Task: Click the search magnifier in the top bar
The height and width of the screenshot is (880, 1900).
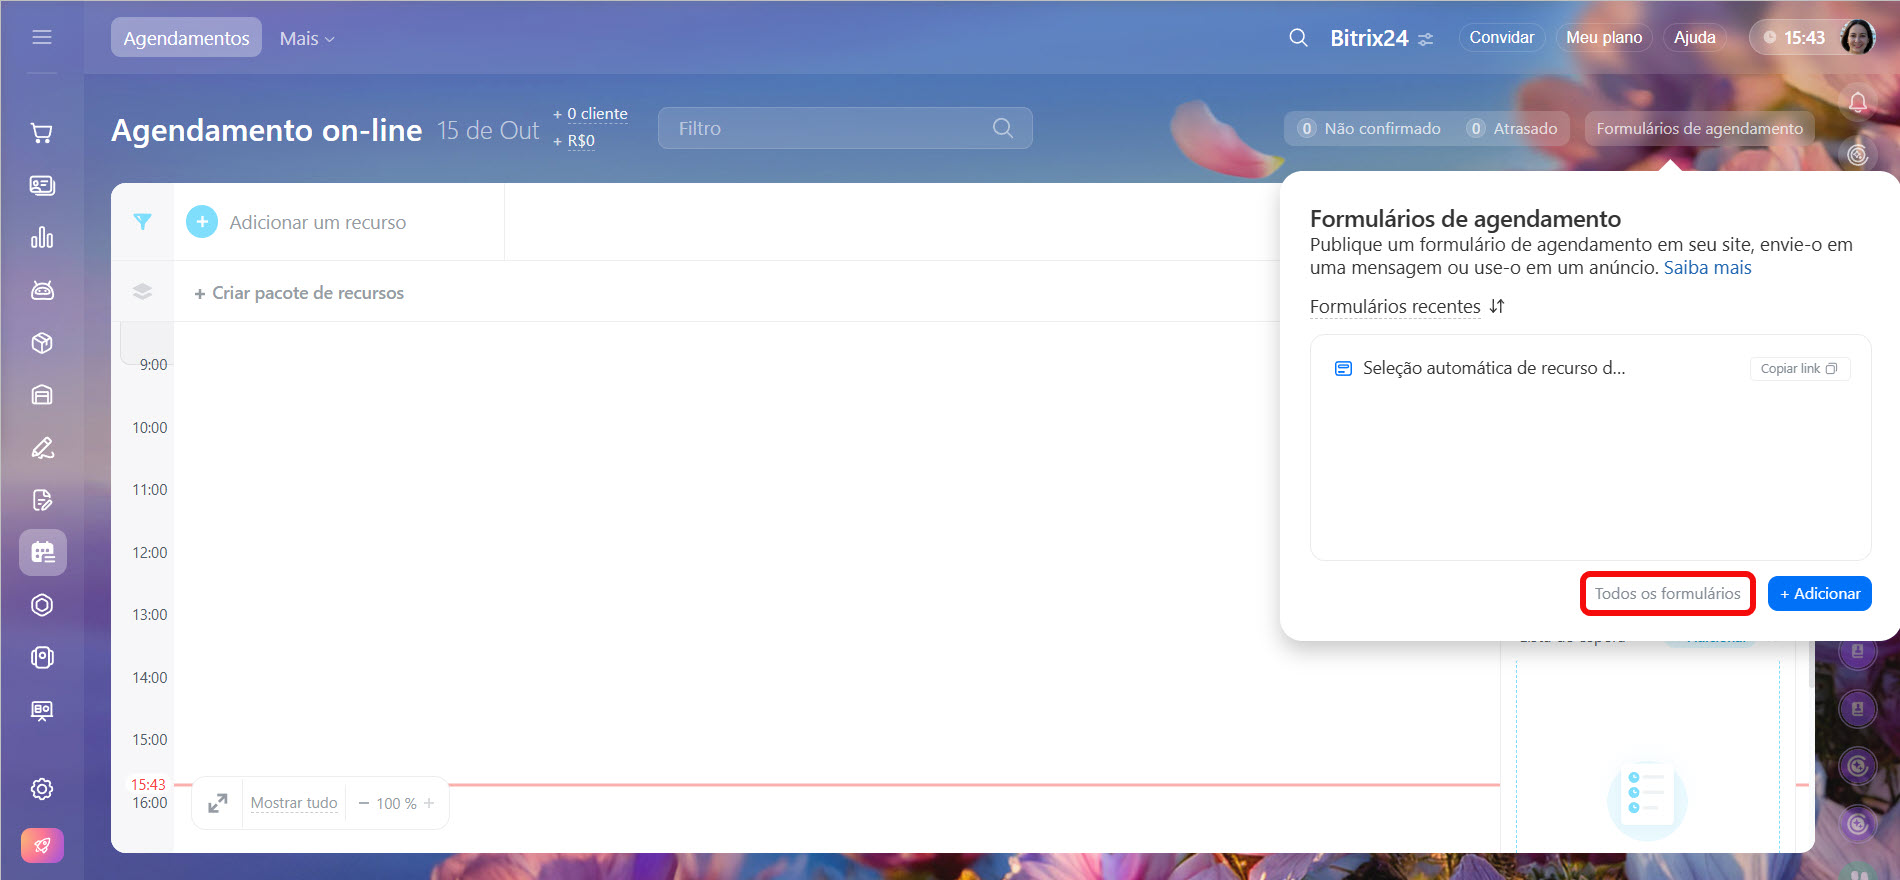Action: pyautogui.click(x=1298, y=38)
